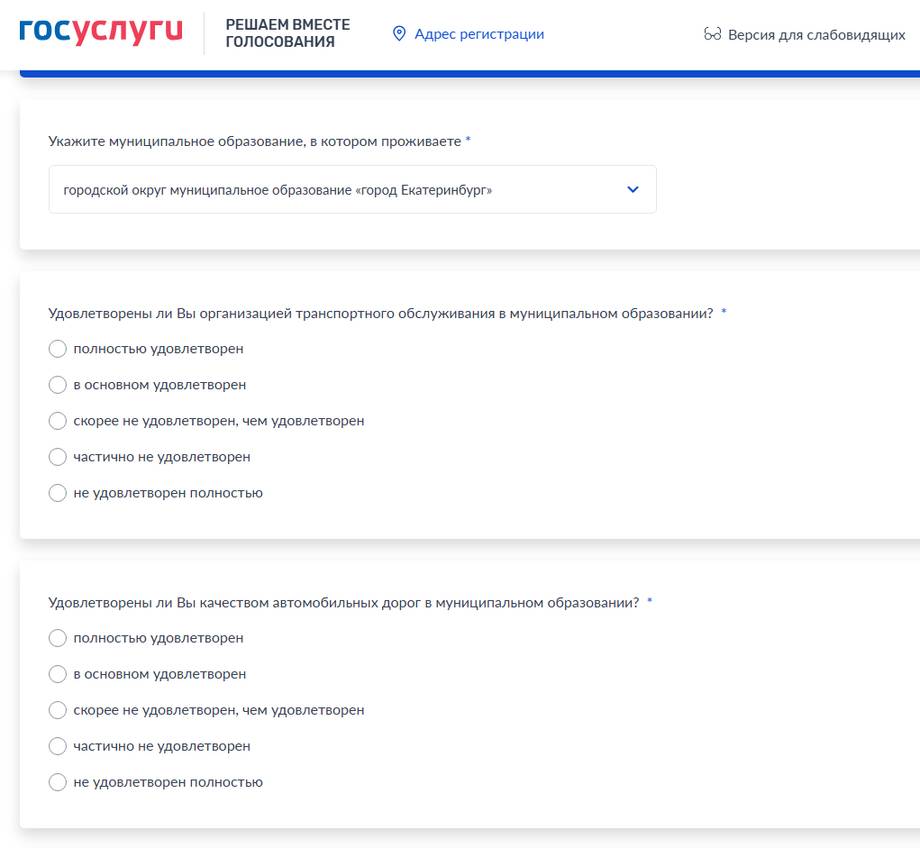
Task: Select 'в основном удовлетворен' for road quality
Action: tap(58, 674)
